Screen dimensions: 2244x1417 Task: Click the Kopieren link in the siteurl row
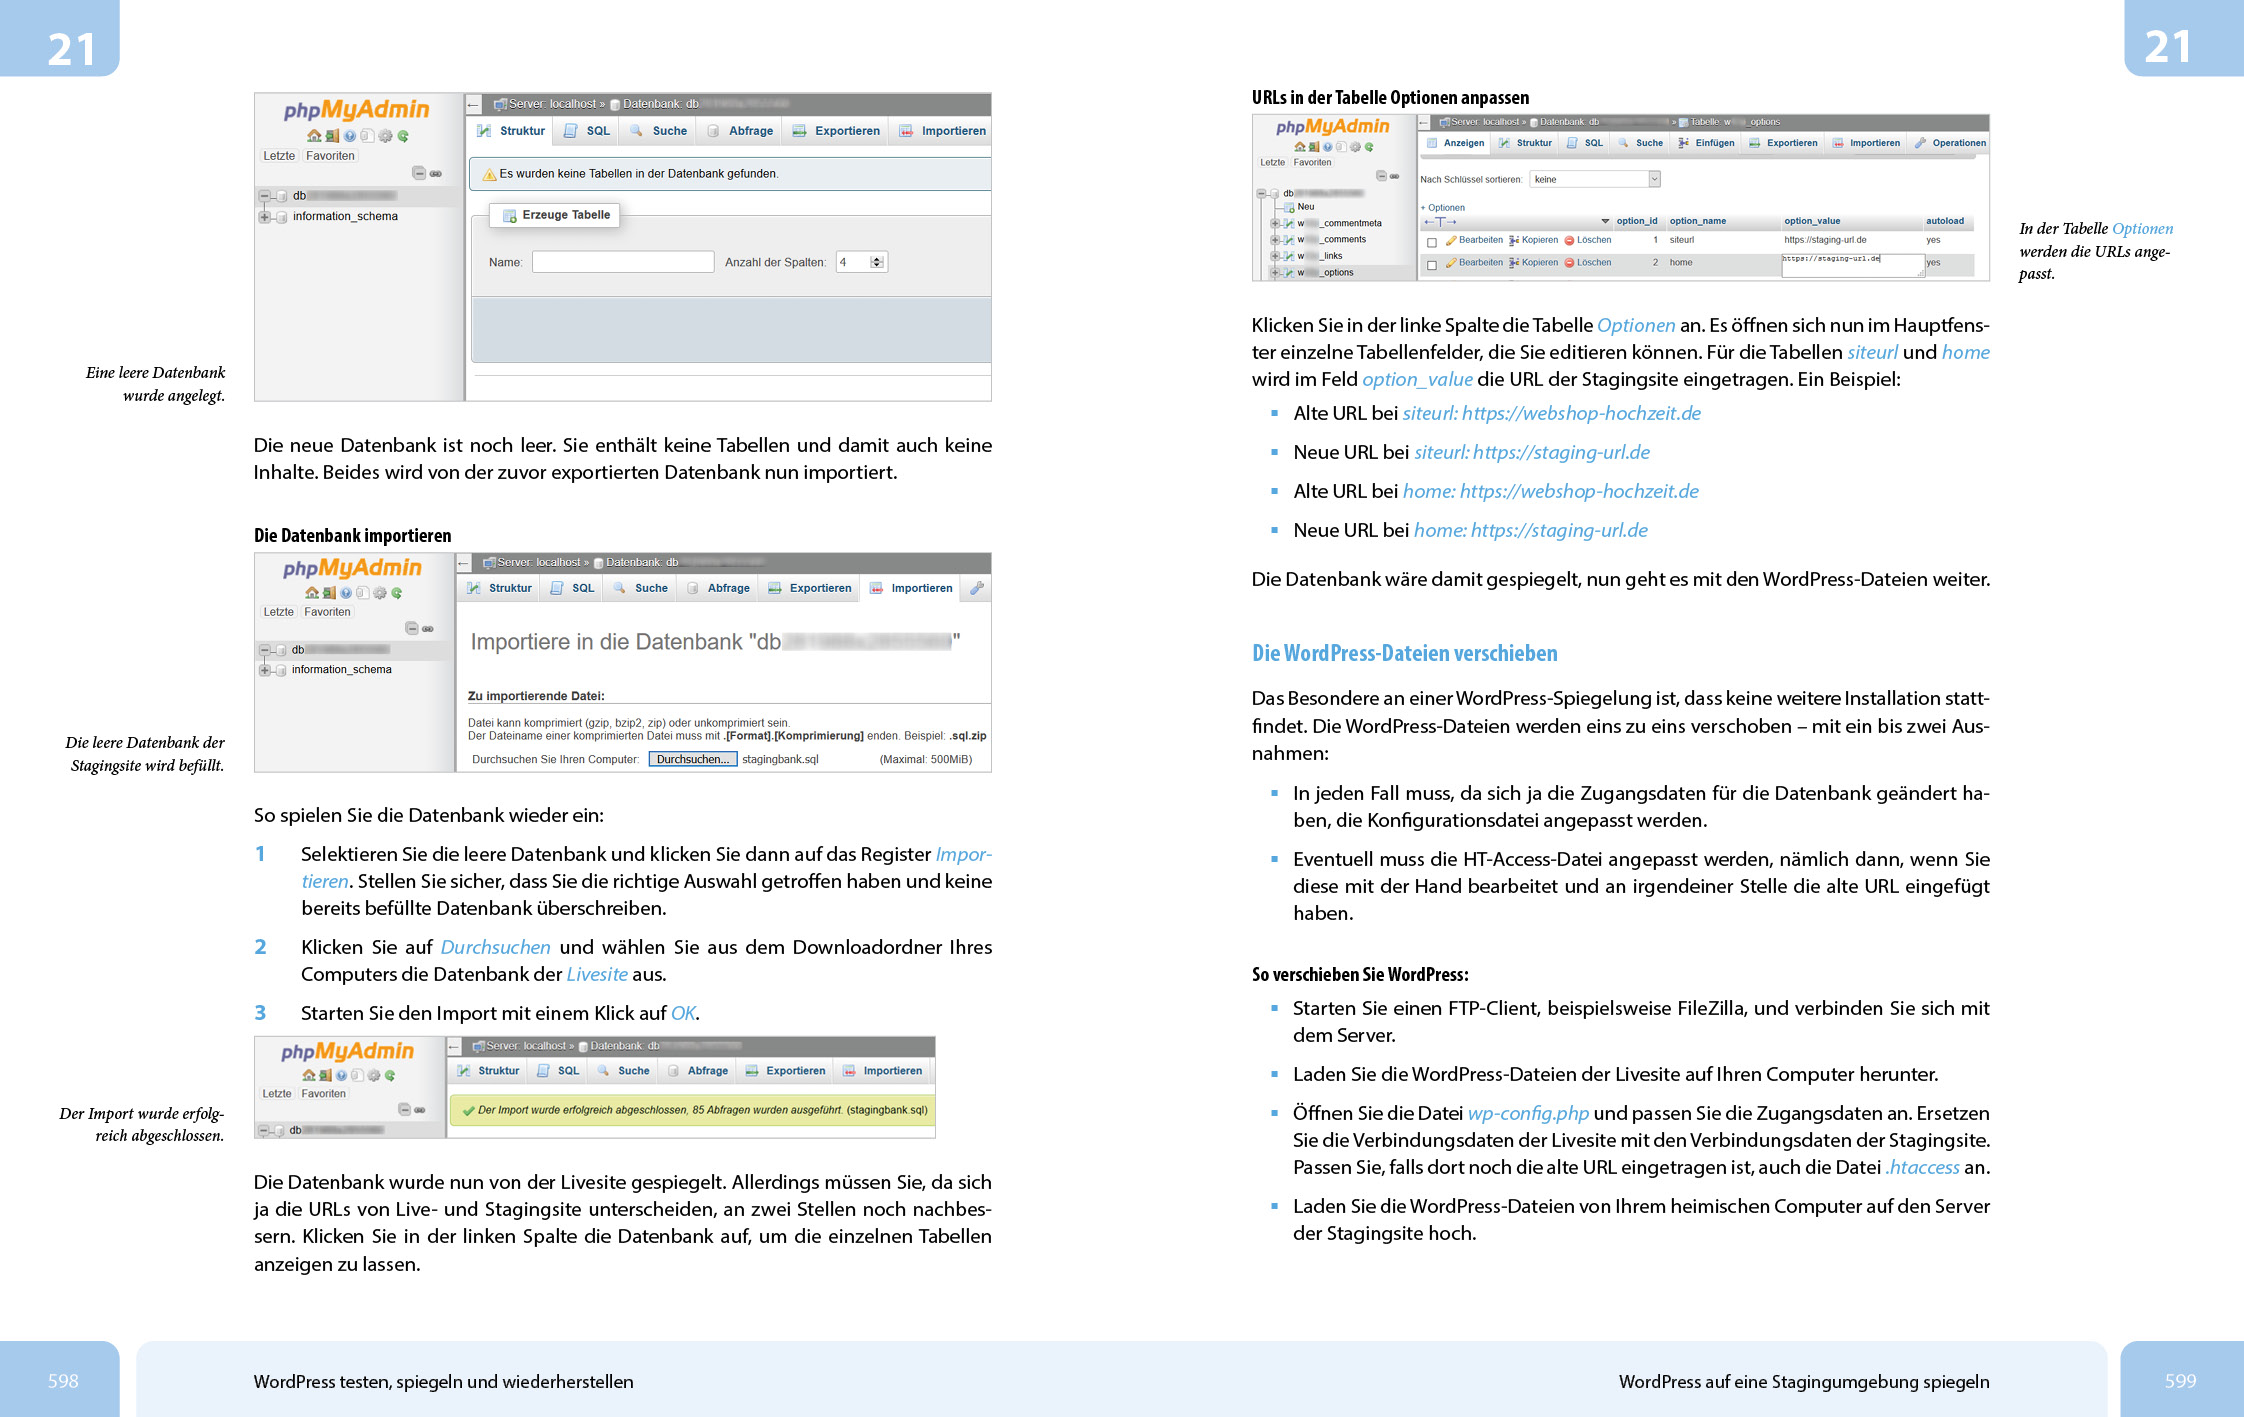pyautogui.click(x=1539, y=240)
